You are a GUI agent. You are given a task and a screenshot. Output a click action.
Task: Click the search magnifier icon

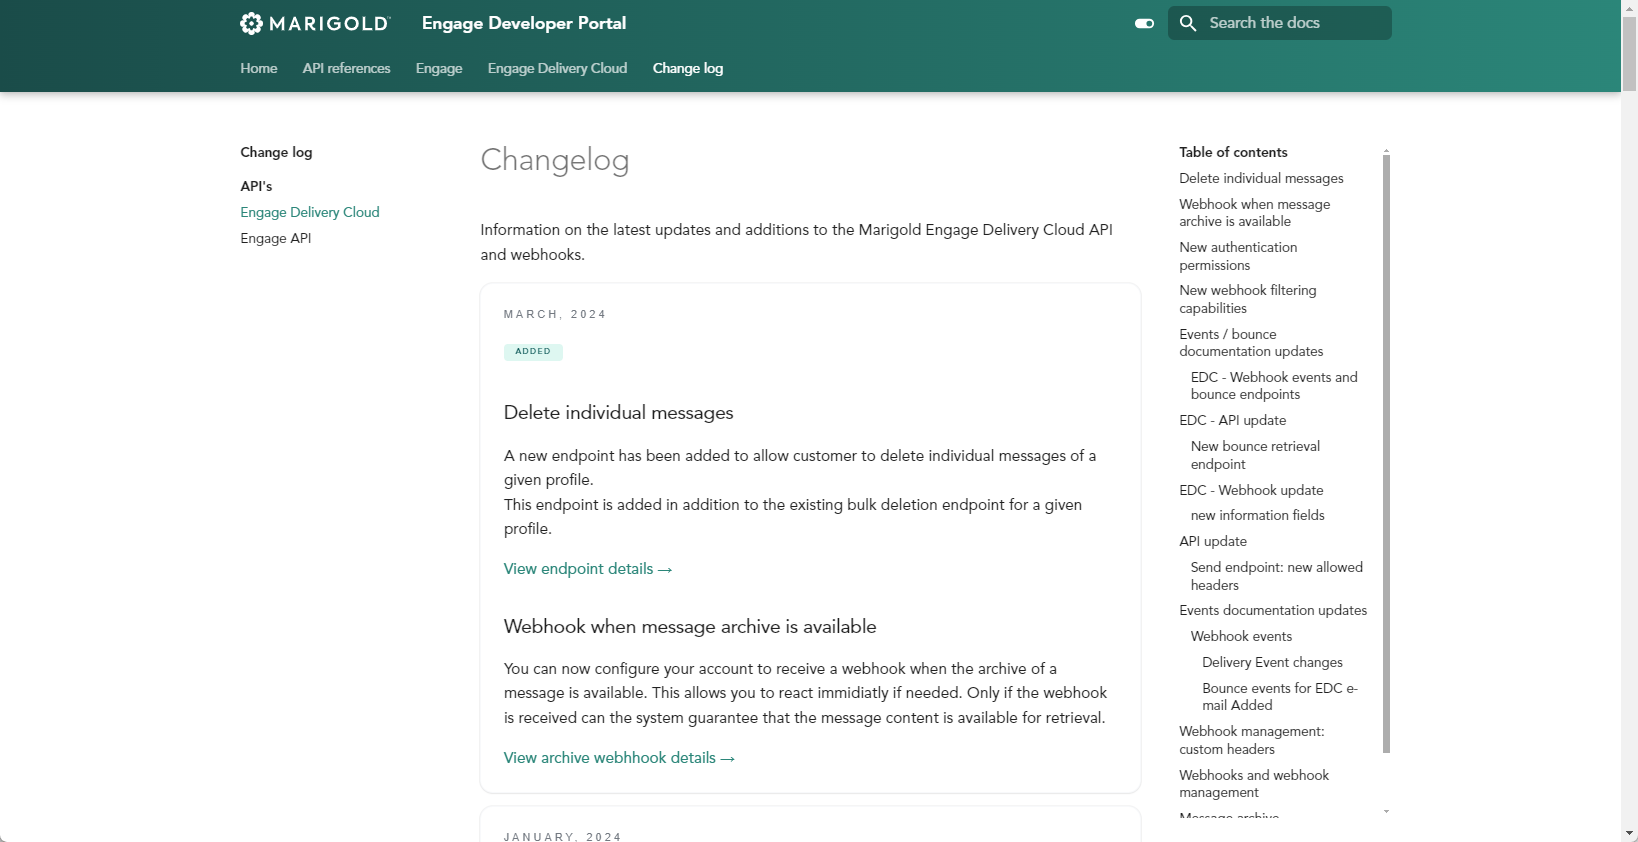[x=1188, y=23]
